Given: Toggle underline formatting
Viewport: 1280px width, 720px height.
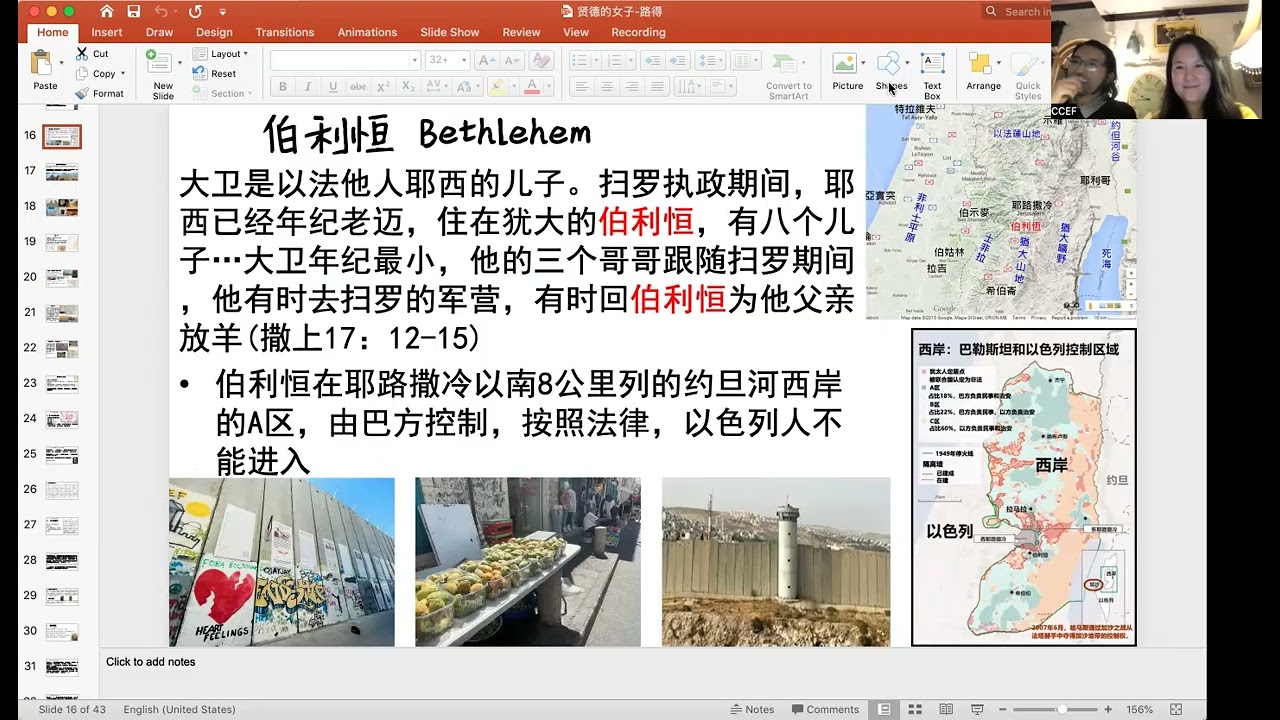Looking at the screenshot, I should click(x=333, y=87).
